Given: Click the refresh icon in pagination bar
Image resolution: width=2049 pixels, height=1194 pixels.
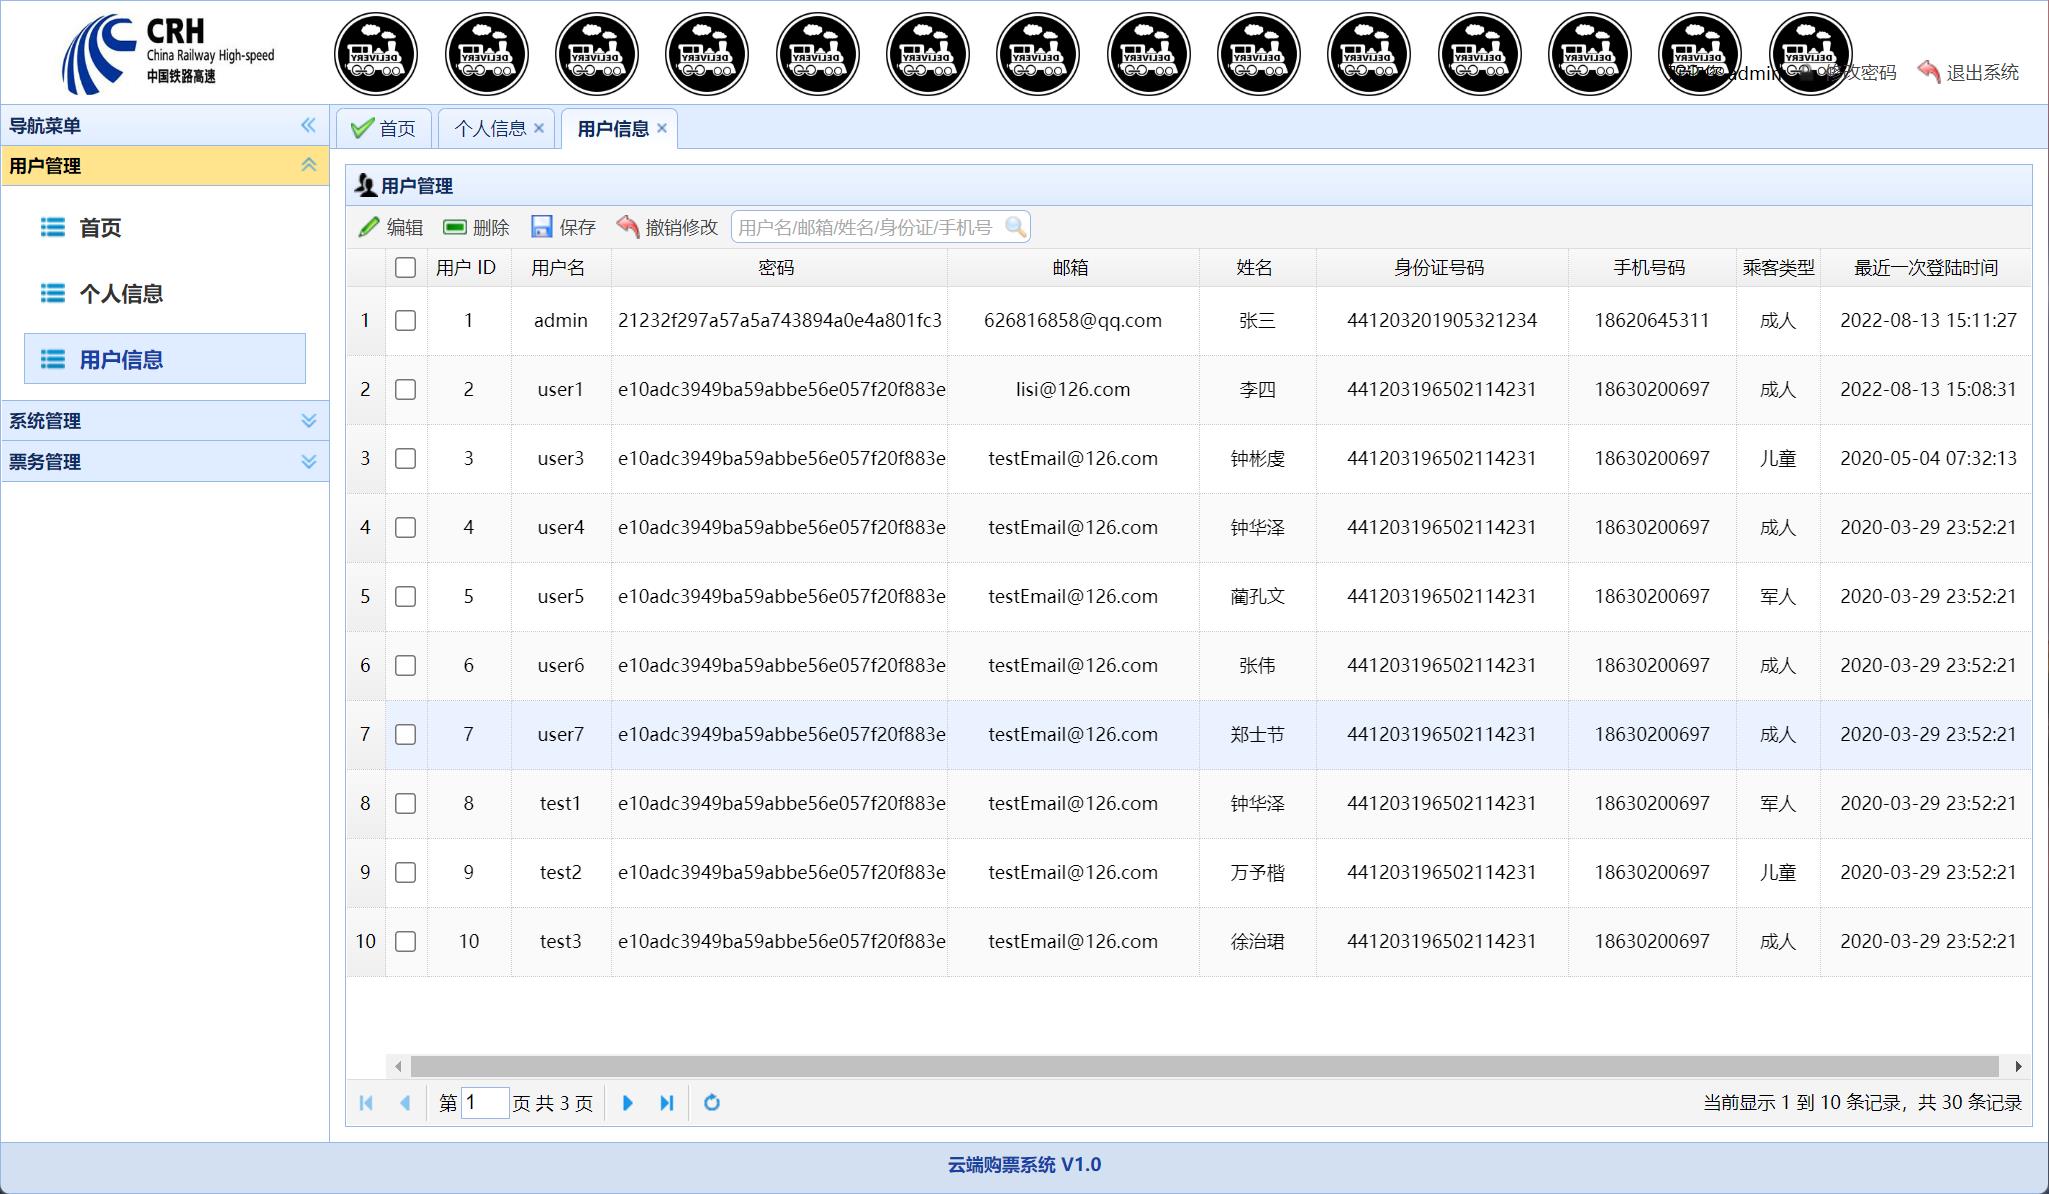Looking at the screenshot, I should click(x=712, y=1103).
